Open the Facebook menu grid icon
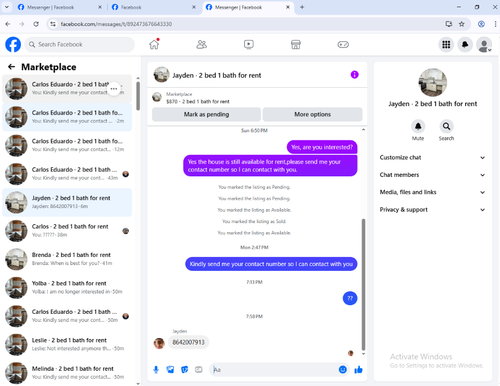Viewport: 500px width, 386px height. 446,44
